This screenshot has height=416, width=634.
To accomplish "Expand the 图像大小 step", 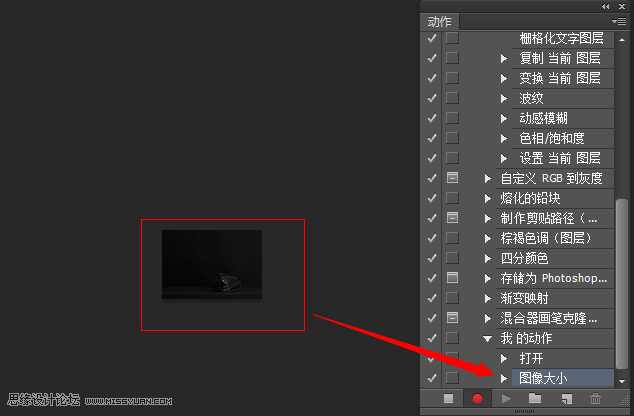I will pos(505,378).
